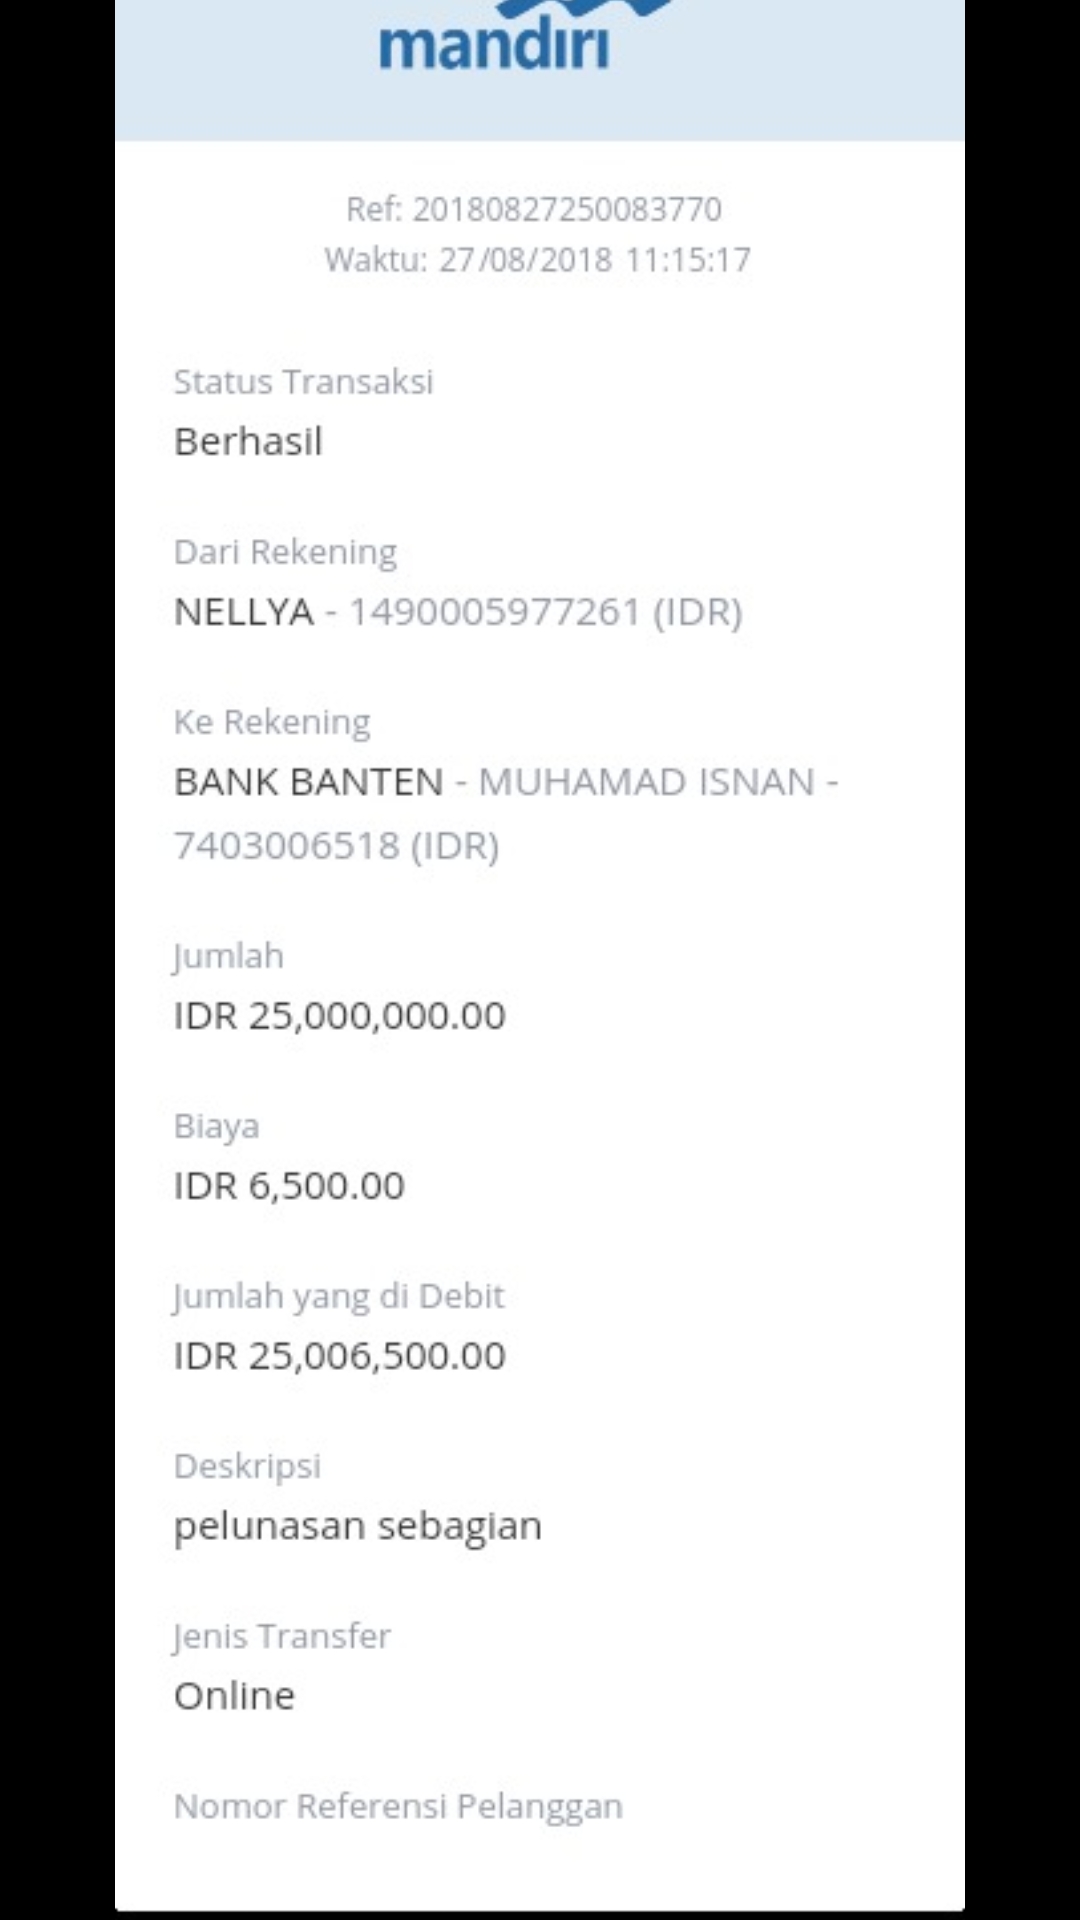
Task: Click the Status Transaksi label
Action: pos(303,382)
